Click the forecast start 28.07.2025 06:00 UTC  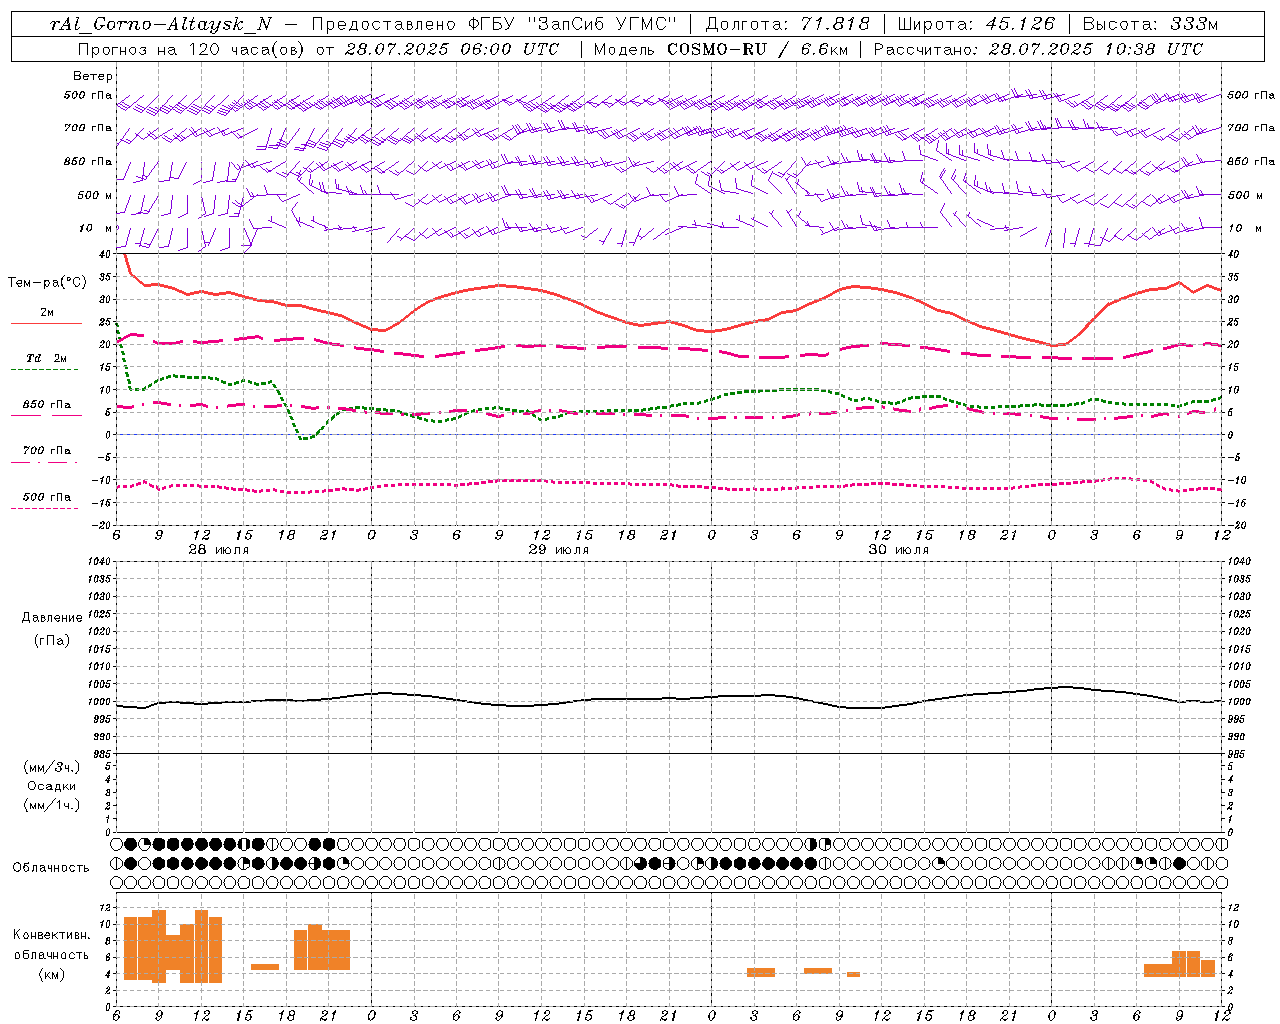(452, 49)
